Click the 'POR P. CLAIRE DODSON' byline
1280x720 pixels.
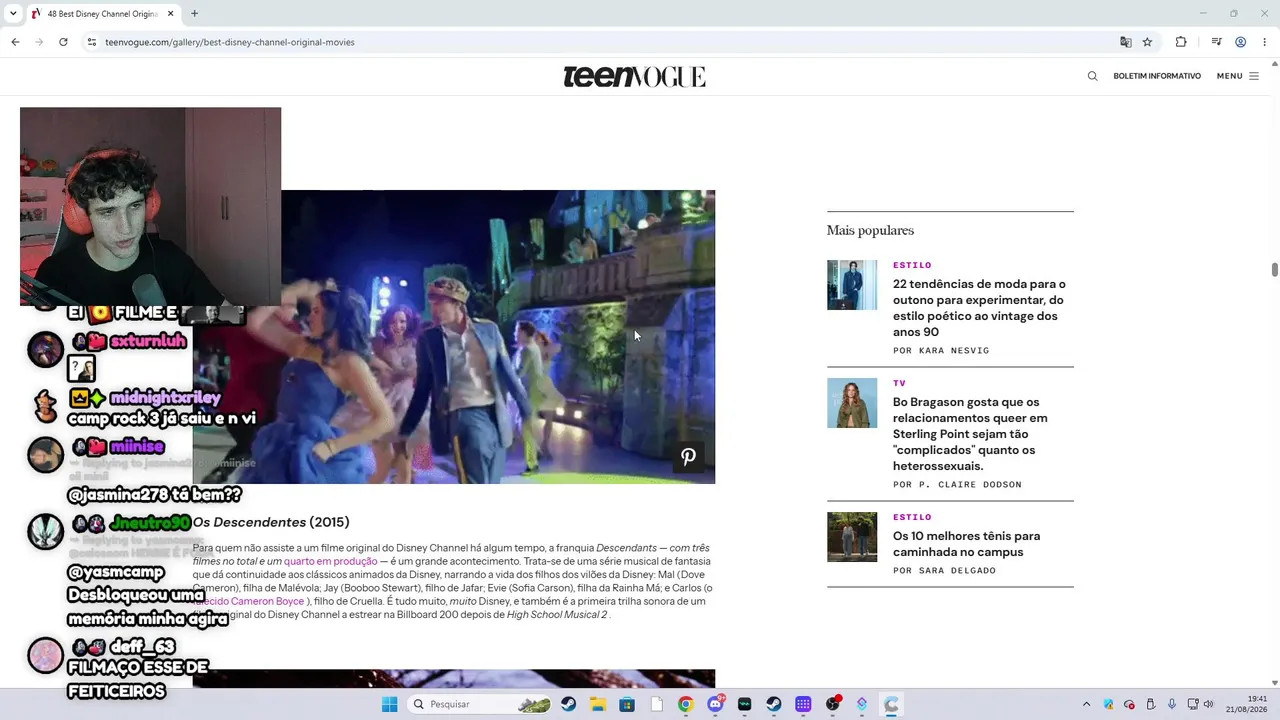[957, 485]
